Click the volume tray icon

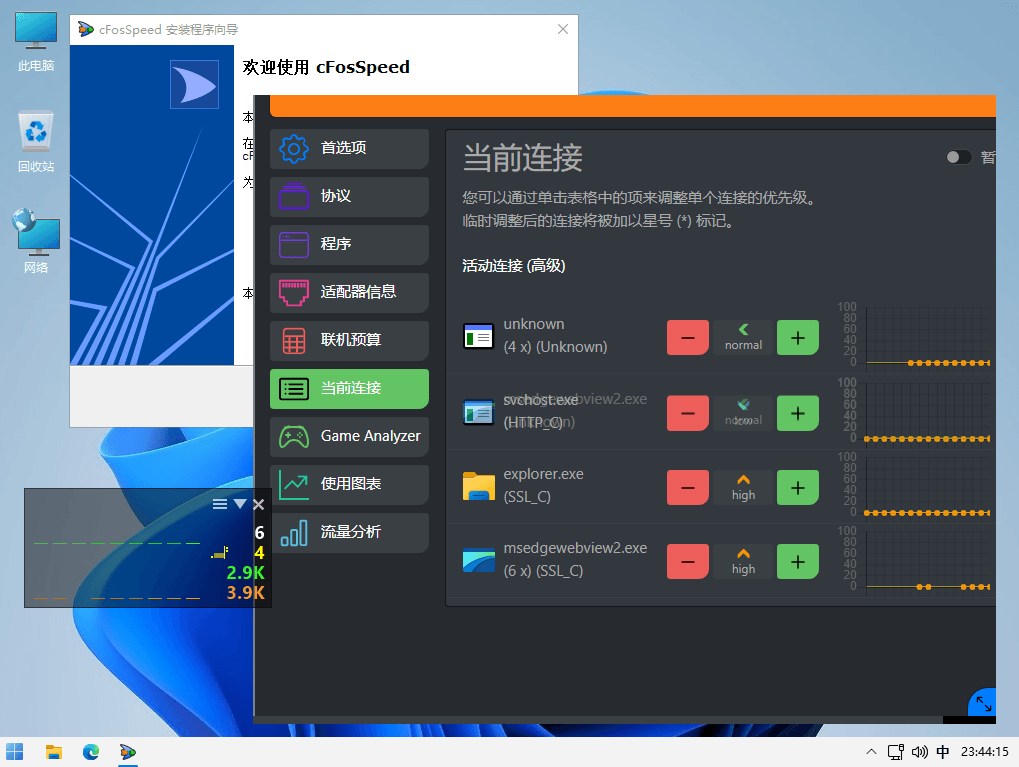pyautogui.click(x=920, y=752)
